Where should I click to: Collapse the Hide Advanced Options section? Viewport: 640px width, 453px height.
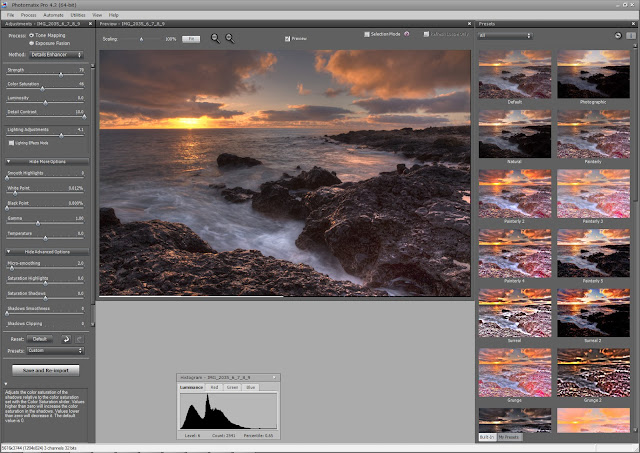point(45,251)
